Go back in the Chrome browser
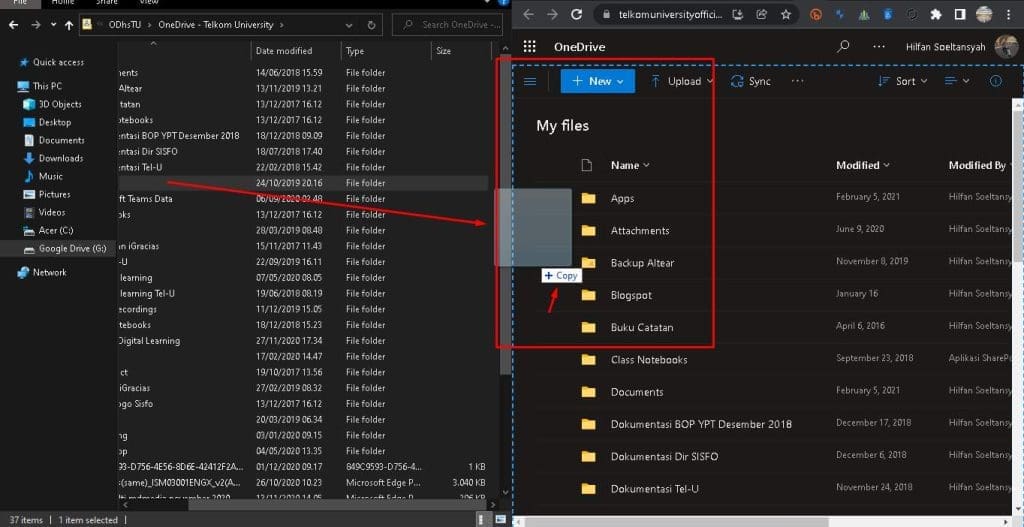The height and width of the screenshot is (527, 1024). click(528, 14)
